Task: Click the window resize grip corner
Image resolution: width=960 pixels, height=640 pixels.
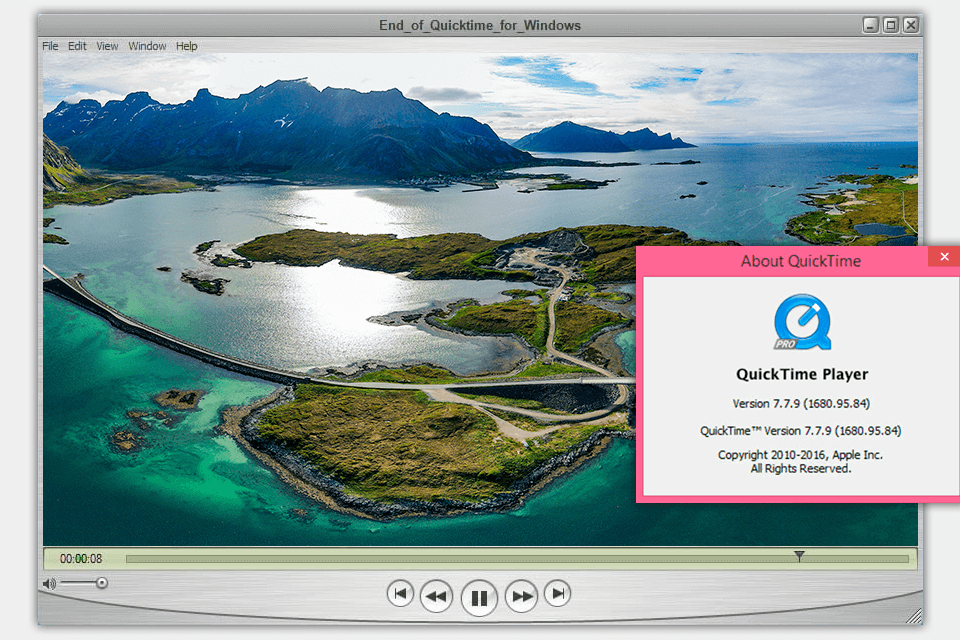Action: click(913, 616)
